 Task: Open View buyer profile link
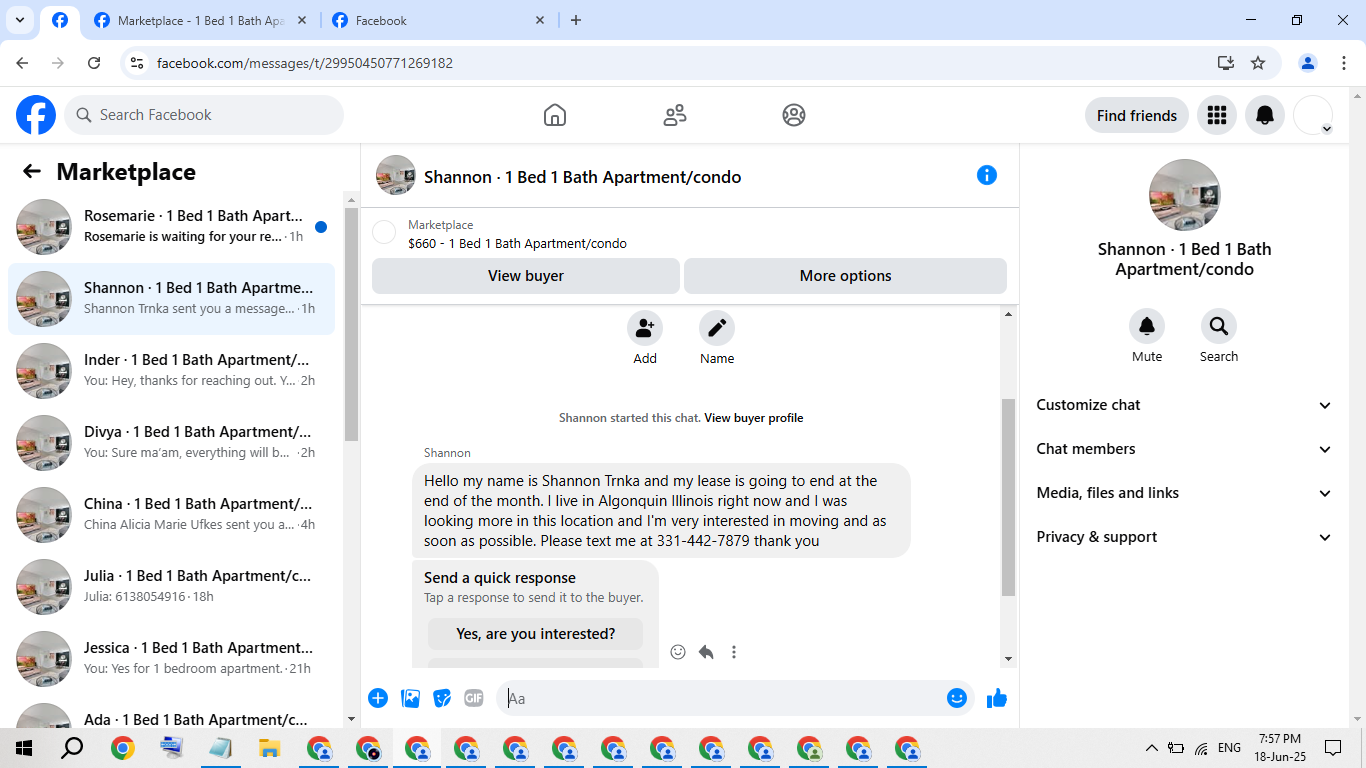coord(754,418)
